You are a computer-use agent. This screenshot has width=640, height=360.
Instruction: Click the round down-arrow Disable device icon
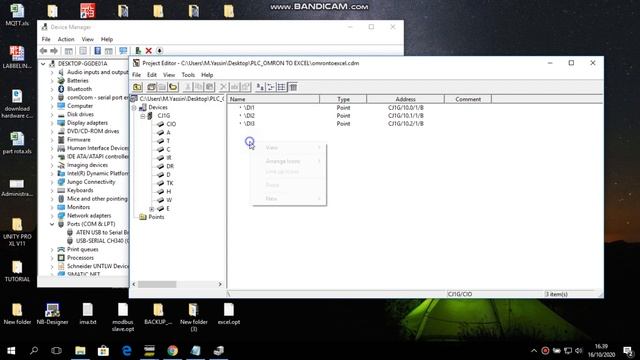coord(160,51)
